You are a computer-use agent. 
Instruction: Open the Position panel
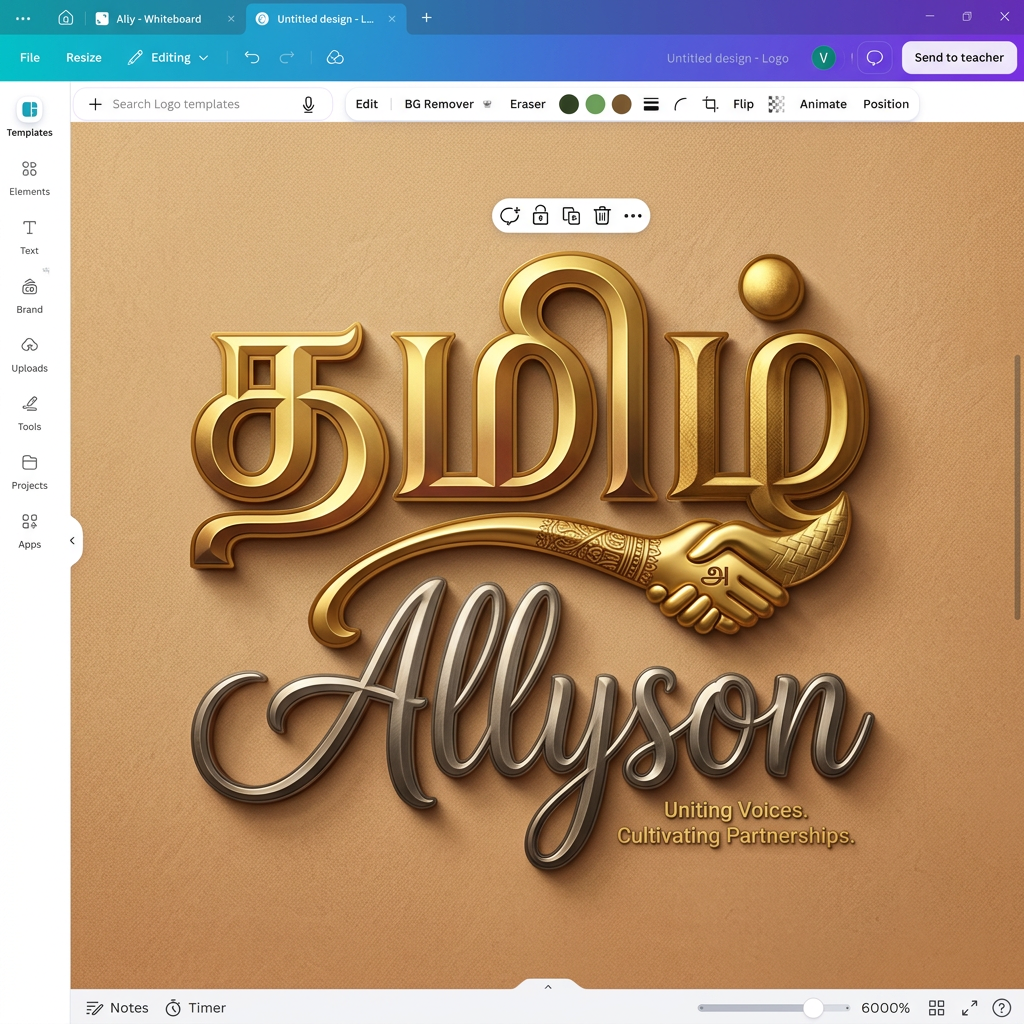886,104
